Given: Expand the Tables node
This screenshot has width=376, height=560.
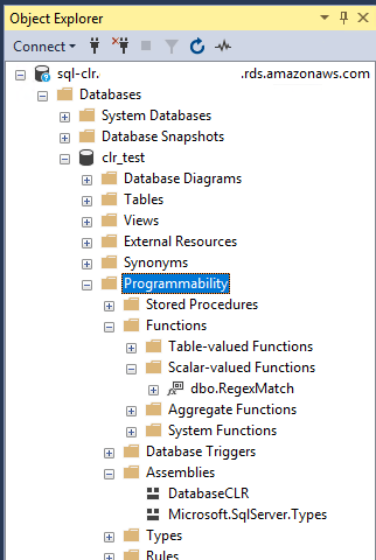Looking at the screenshot, I should tap(87, 201).
